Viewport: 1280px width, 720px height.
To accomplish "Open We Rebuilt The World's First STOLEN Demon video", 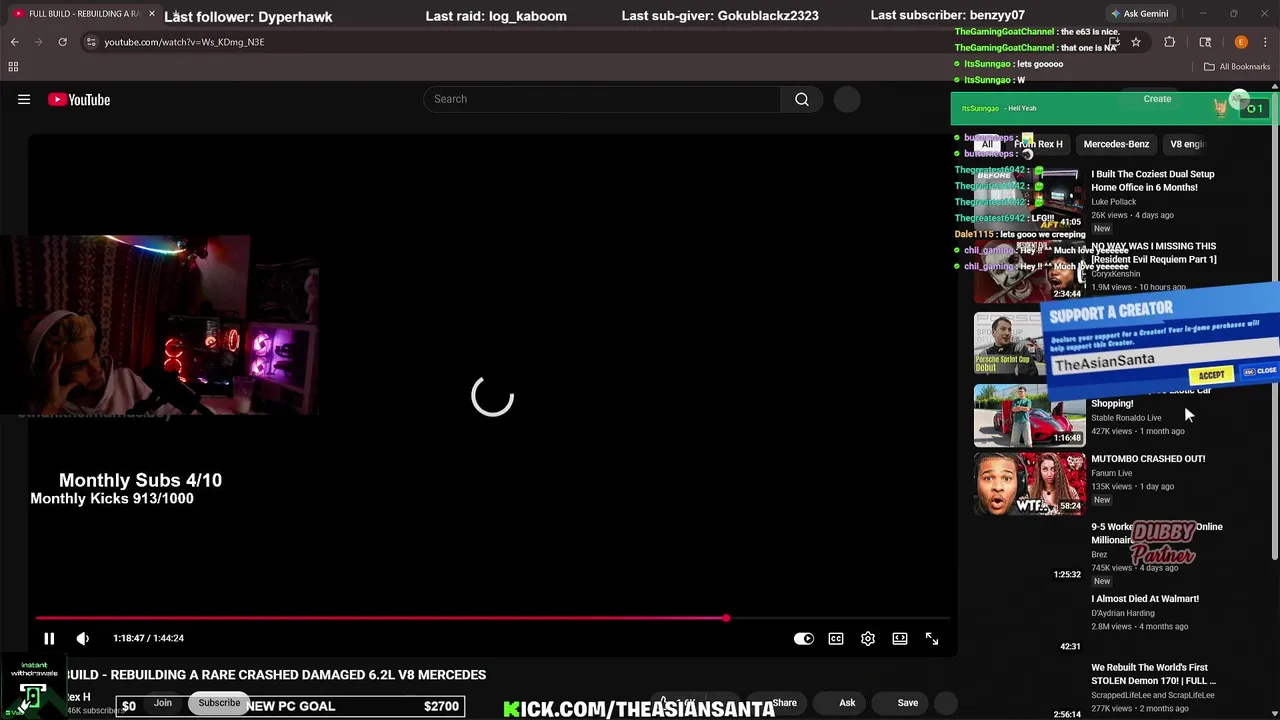I will [x=1153, y=674].
